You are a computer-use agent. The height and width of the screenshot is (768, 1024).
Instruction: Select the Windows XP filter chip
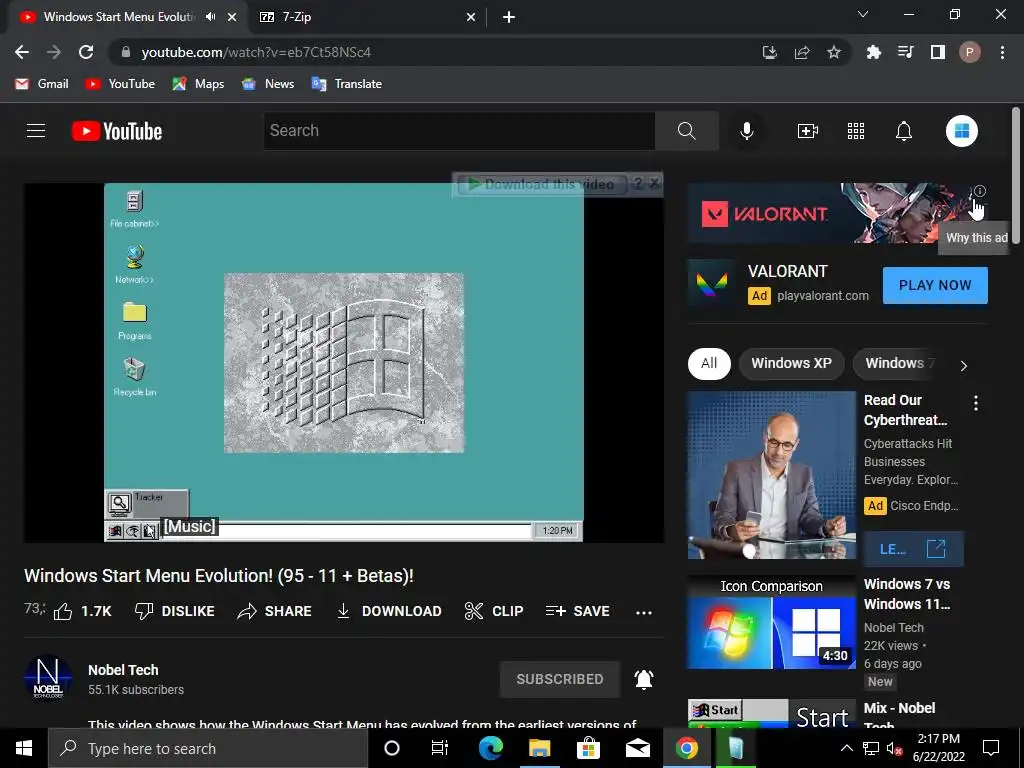(791, 363)
